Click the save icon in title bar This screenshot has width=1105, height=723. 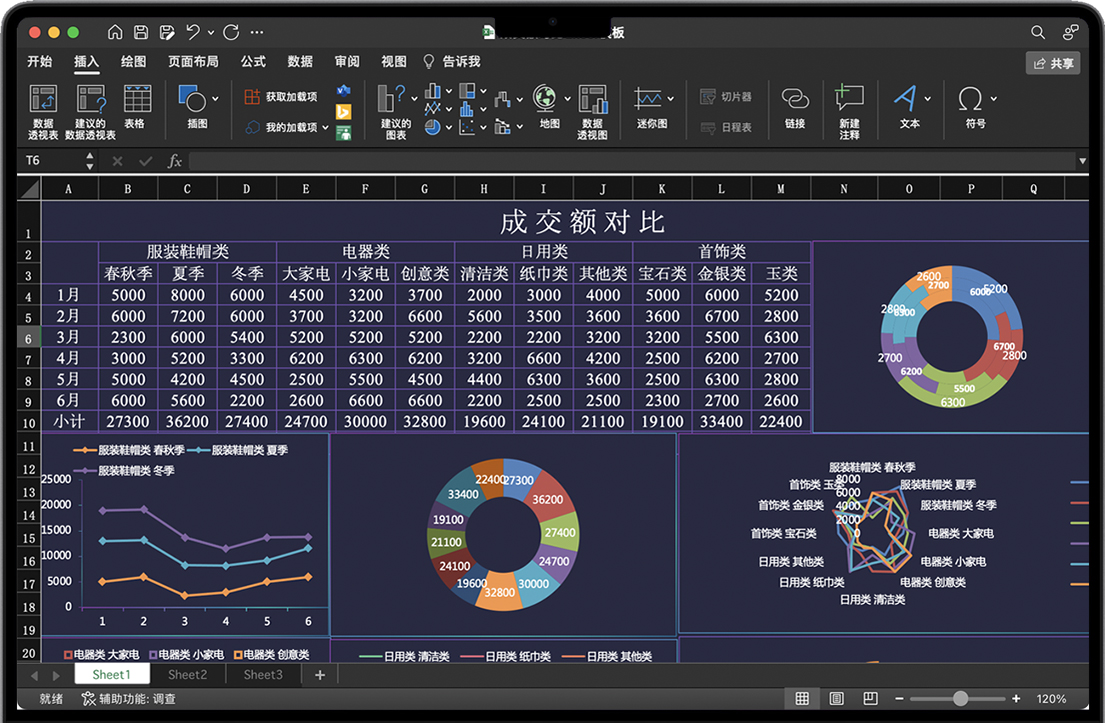point(141,33)
